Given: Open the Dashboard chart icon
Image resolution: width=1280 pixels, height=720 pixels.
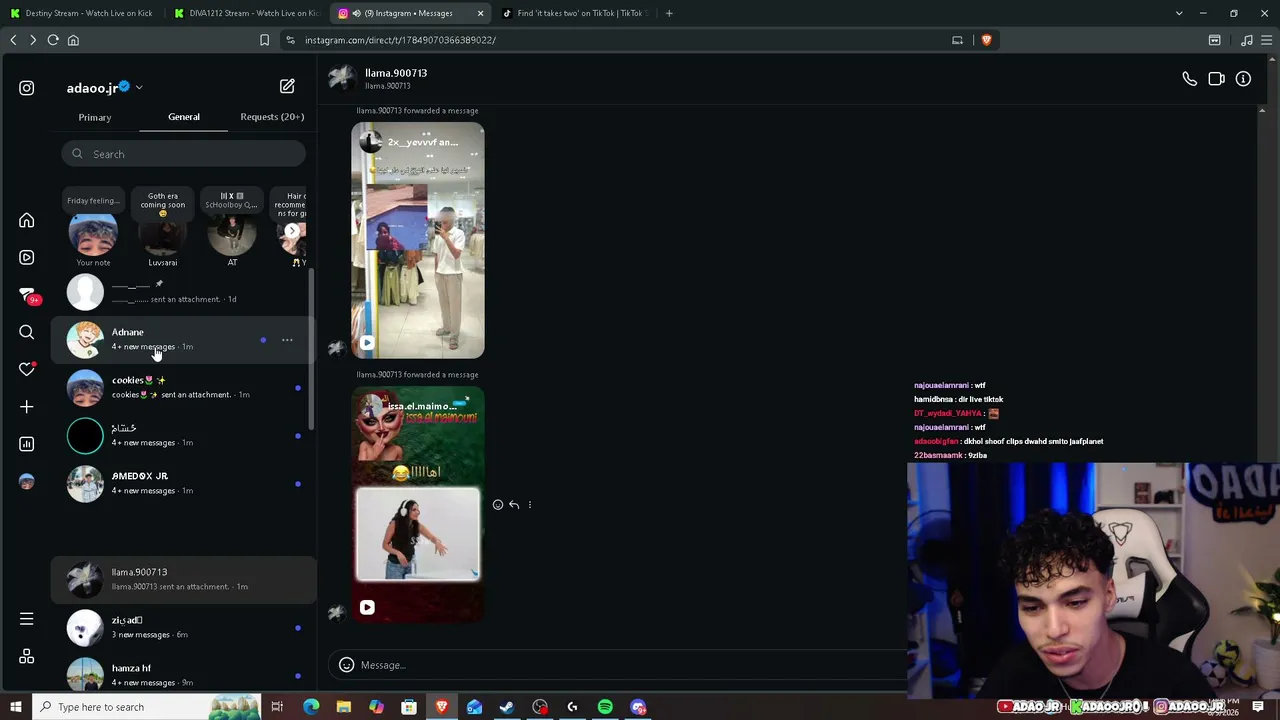Looking at the screenshot, I should click(x=27, y=444).
